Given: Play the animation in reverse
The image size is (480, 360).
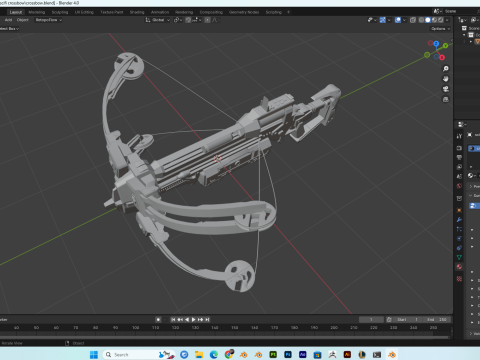Looking at the screenshot, I should coord(187,319).
